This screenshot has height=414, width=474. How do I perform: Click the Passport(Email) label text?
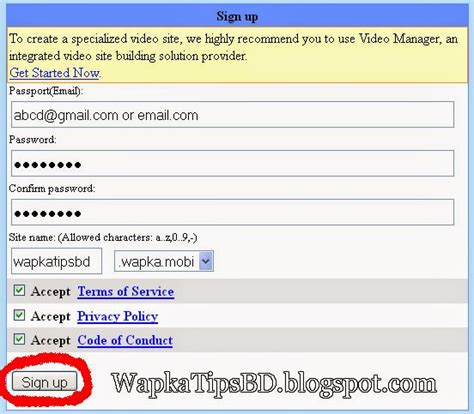coord(46,91)
